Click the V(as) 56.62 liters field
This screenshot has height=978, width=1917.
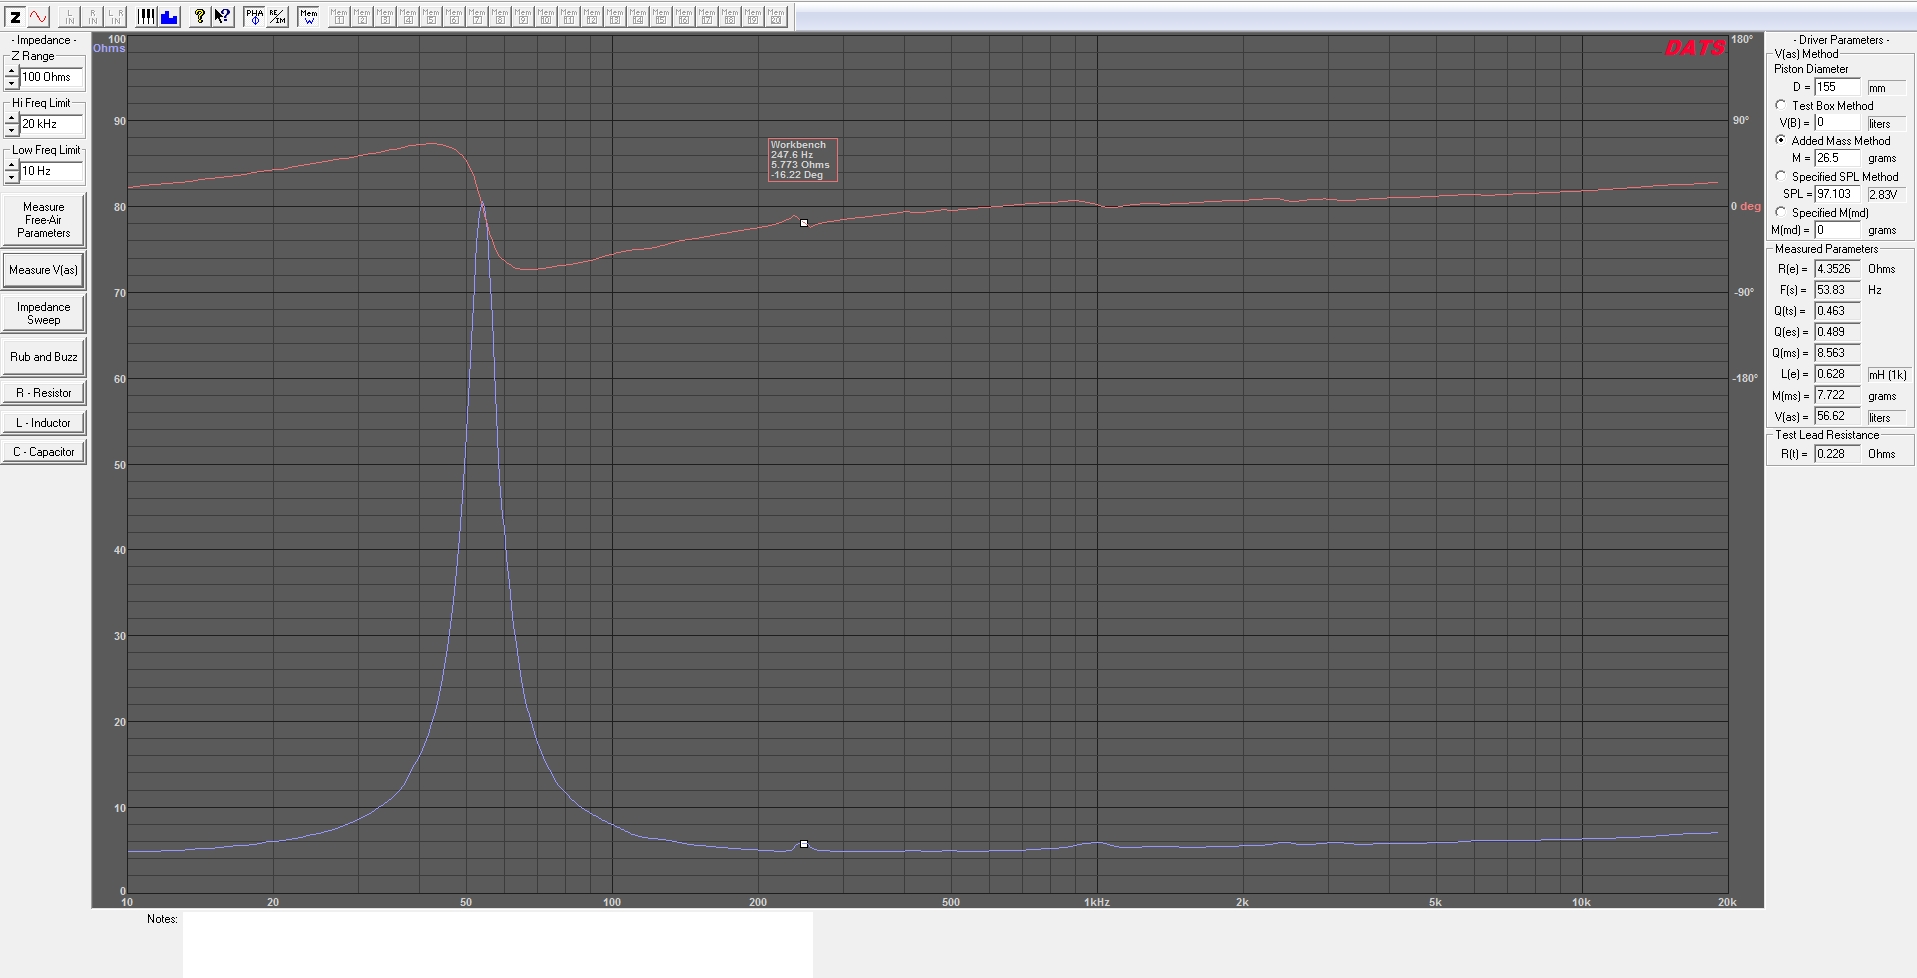[x=1838, y=417]
